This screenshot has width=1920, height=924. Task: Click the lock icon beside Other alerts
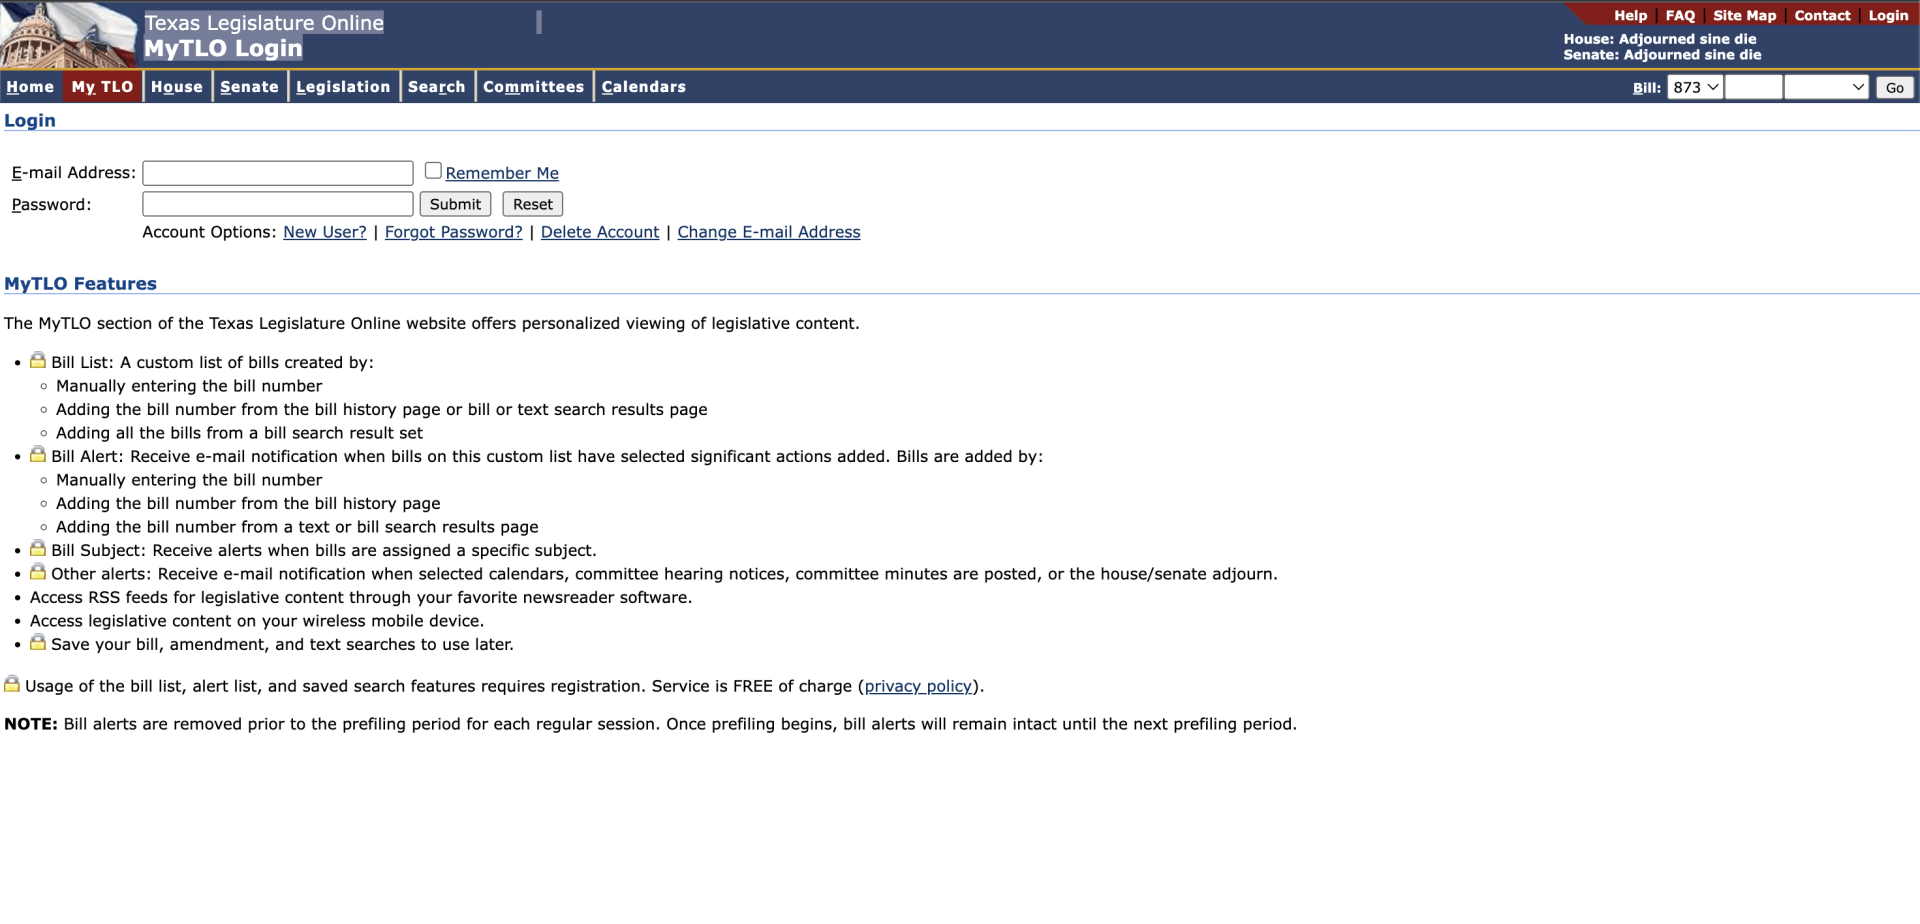point(38,572)
